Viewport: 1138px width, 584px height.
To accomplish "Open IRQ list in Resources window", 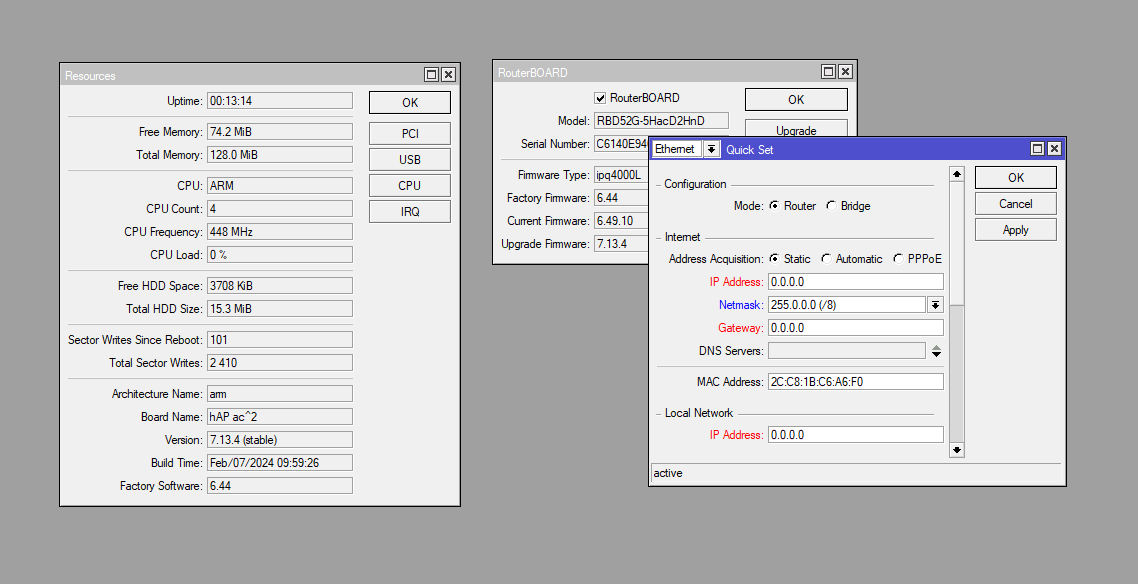I will (409, 212).
